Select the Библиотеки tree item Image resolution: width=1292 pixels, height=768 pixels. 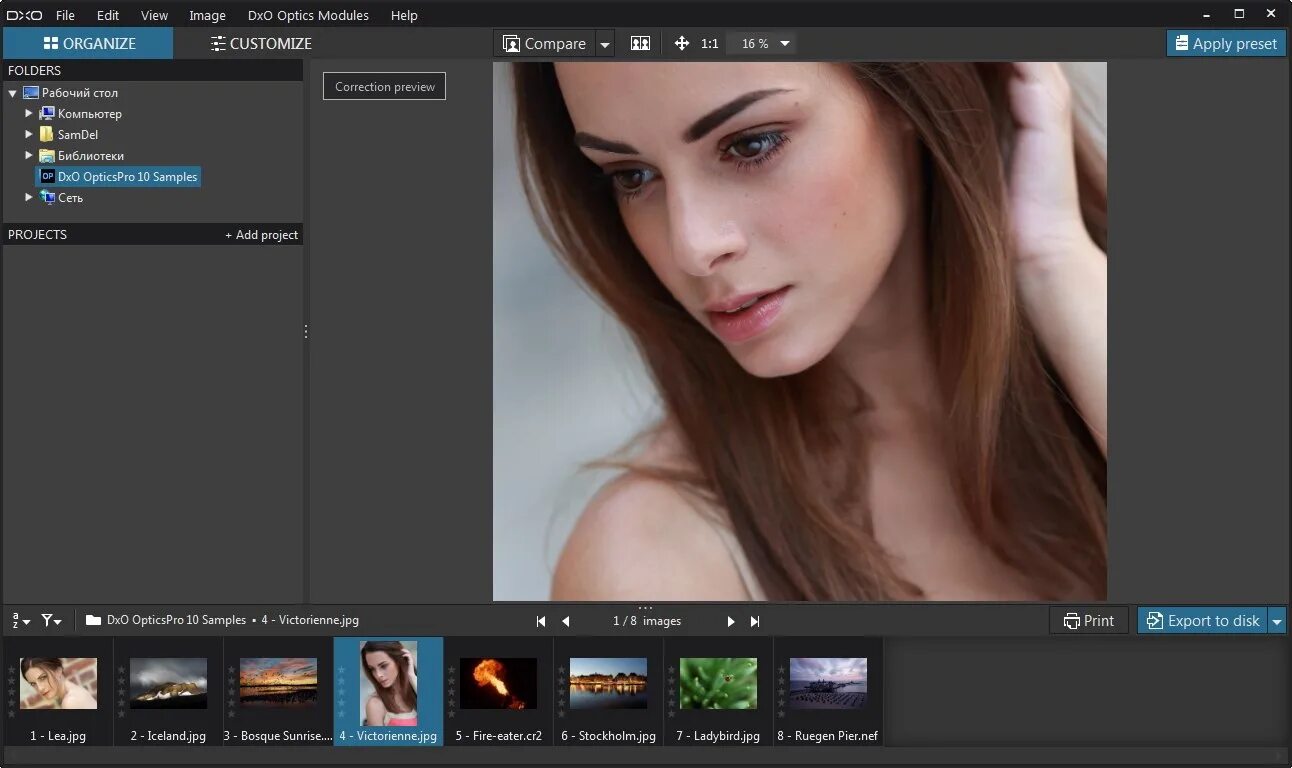81,156
